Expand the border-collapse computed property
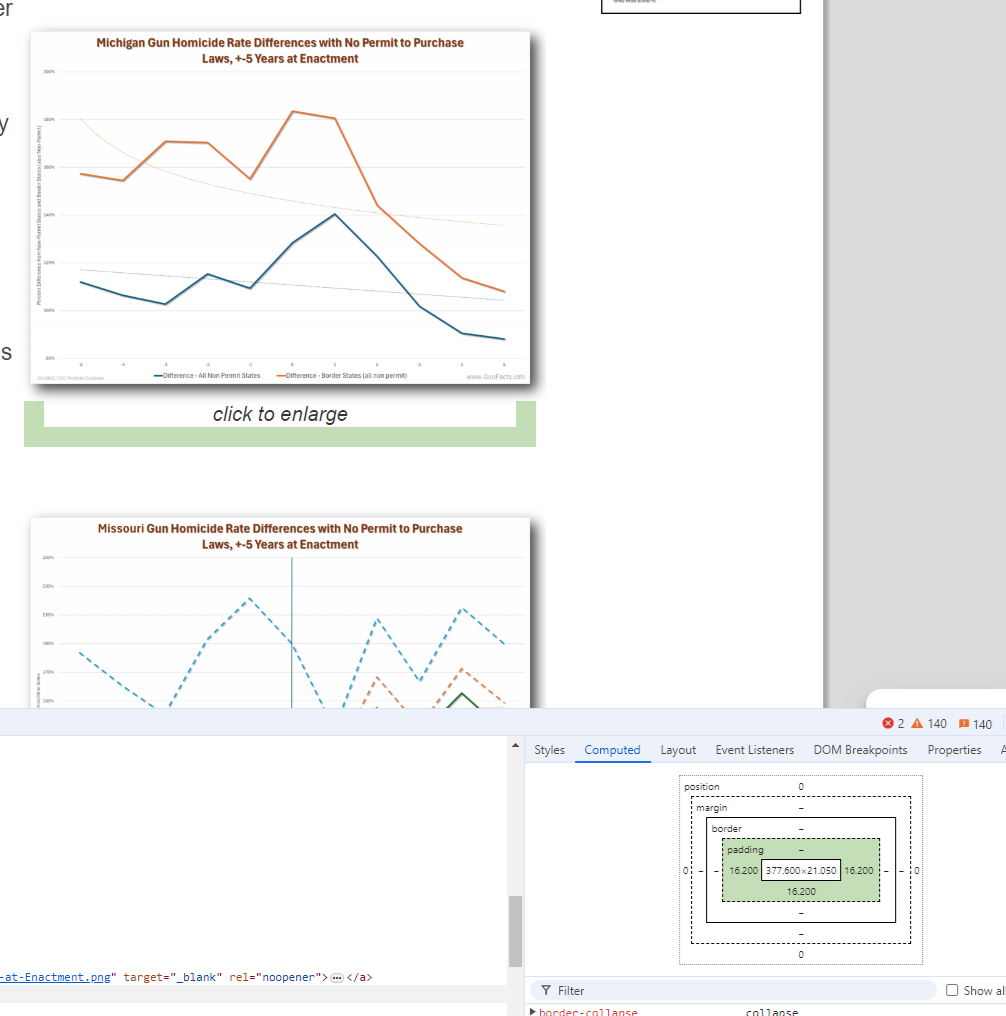The width and height of the screenshot is (1006, 1016). [532, 1012]
